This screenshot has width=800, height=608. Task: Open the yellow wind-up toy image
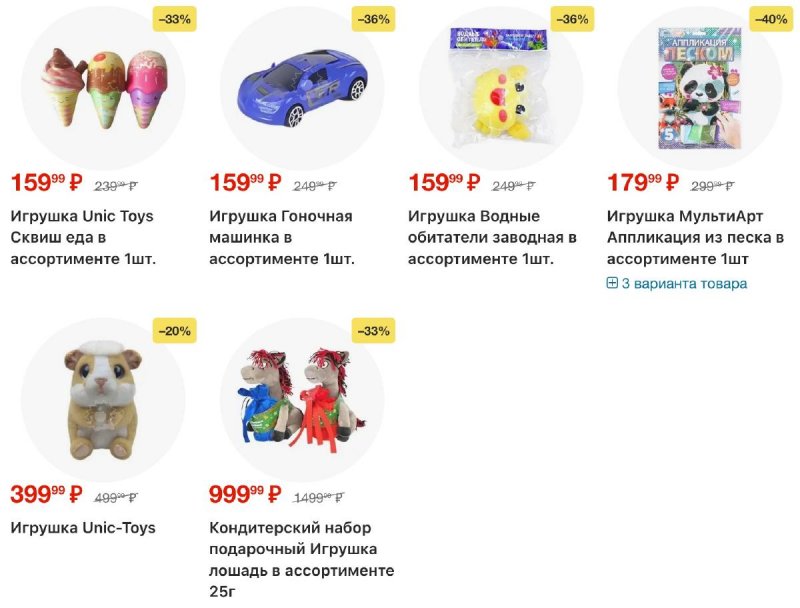tap(500, 87)
